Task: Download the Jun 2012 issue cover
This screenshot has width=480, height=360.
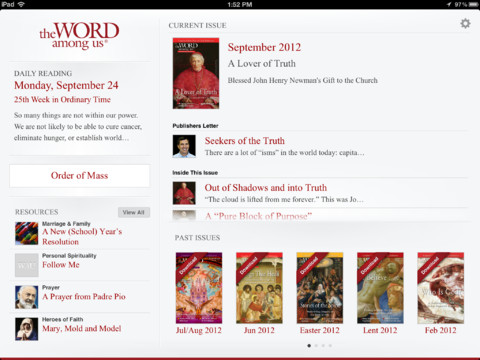Action: tap(259, 288)
